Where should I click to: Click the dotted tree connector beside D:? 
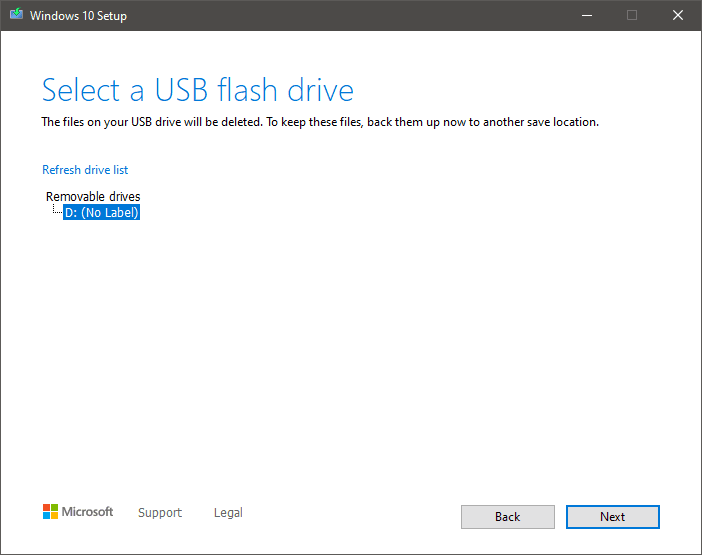click(x=57, y=209)
